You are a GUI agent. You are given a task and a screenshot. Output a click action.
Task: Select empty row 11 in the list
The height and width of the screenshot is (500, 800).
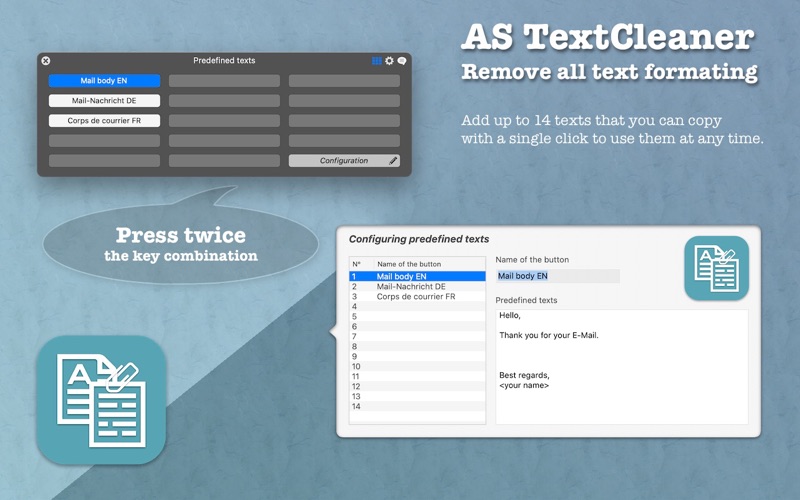[x=417, y=377]
